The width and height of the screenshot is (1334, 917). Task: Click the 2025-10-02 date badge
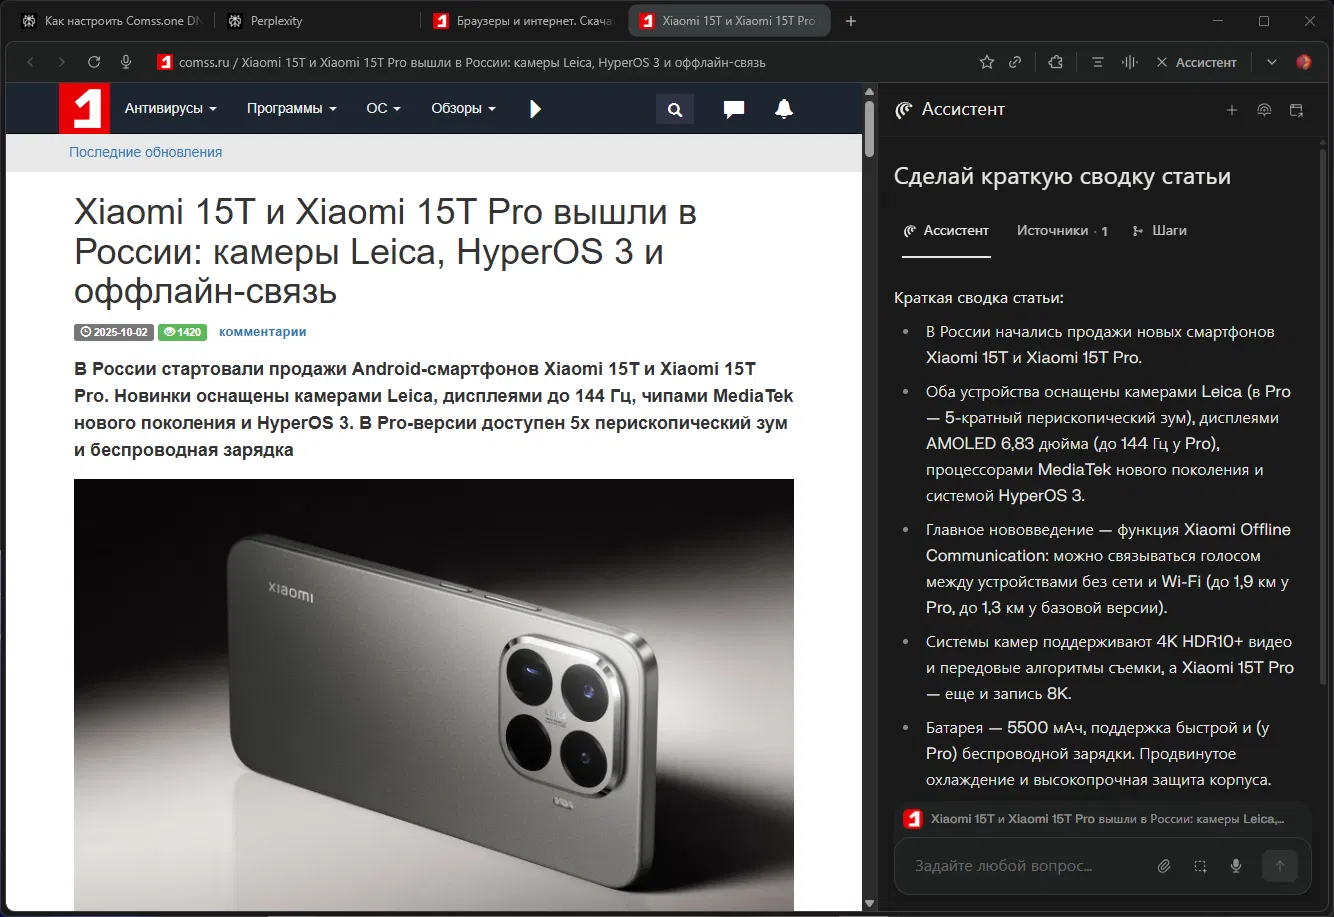tap(114, 332)
